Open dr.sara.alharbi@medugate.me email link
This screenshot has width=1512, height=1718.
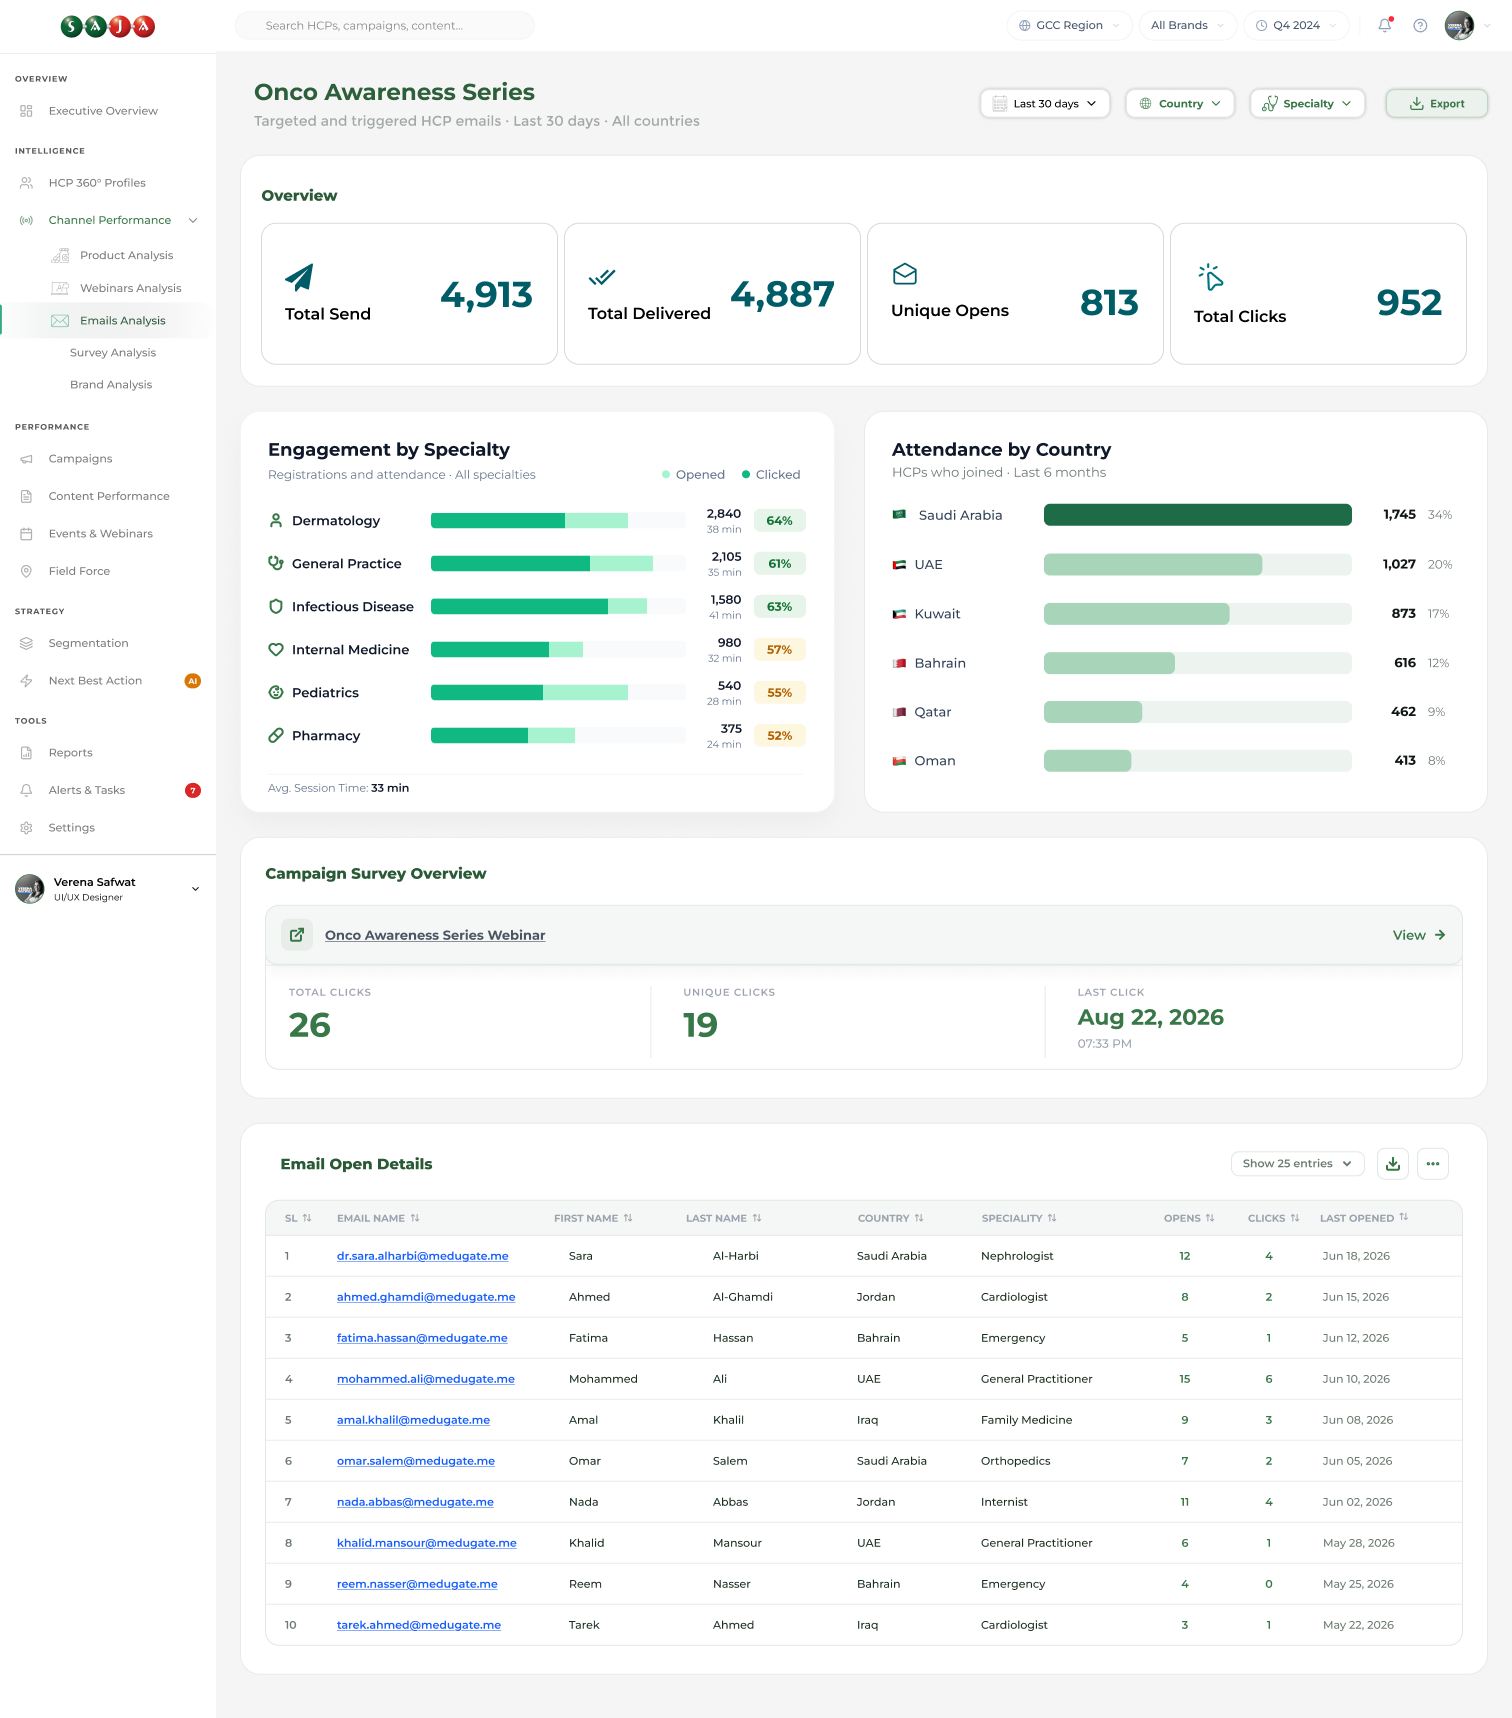click(423, 1256)
